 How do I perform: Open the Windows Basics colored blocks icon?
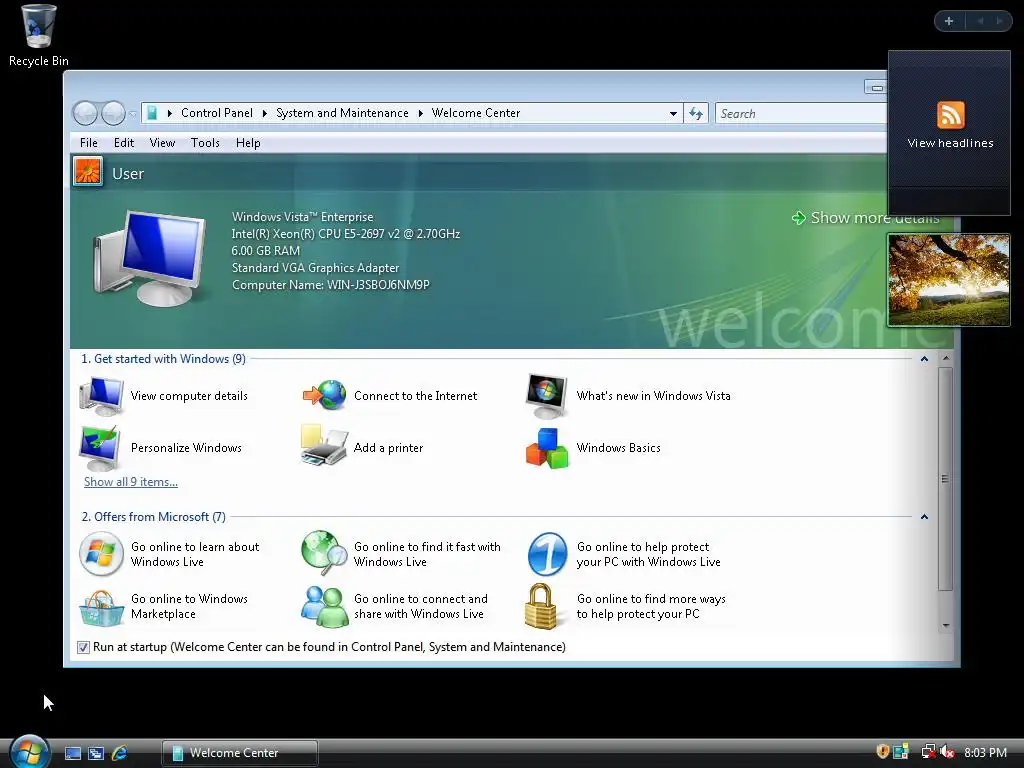click(547, 448)
